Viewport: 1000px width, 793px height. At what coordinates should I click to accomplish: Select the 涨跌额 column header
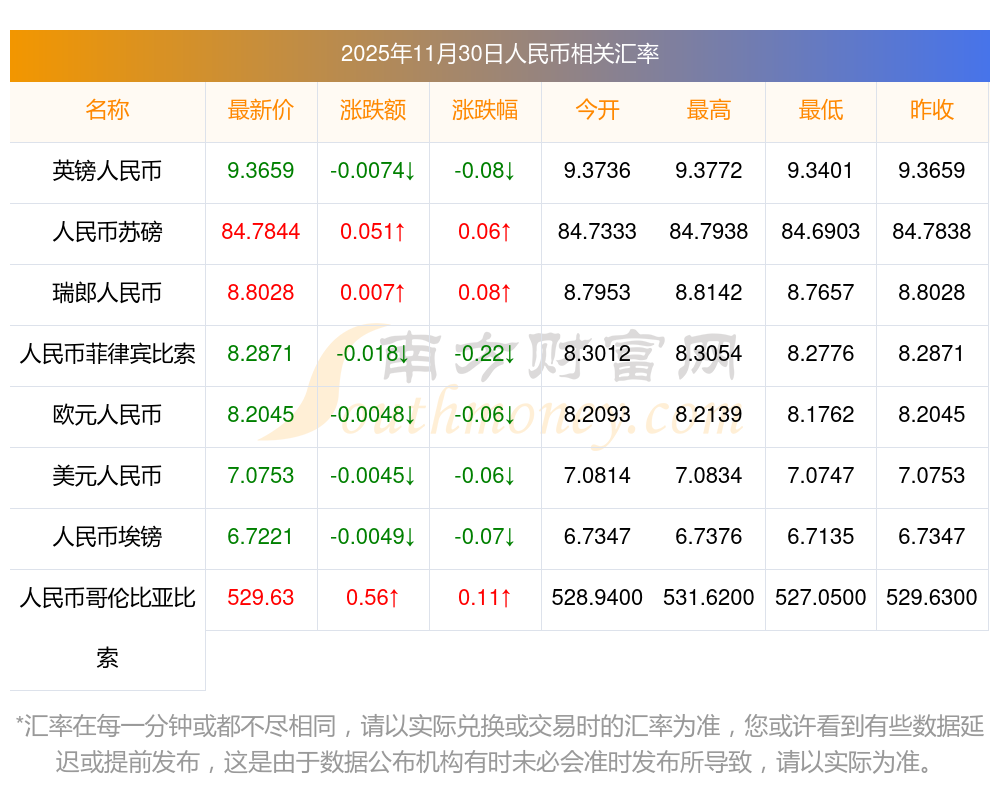point(372,110)
